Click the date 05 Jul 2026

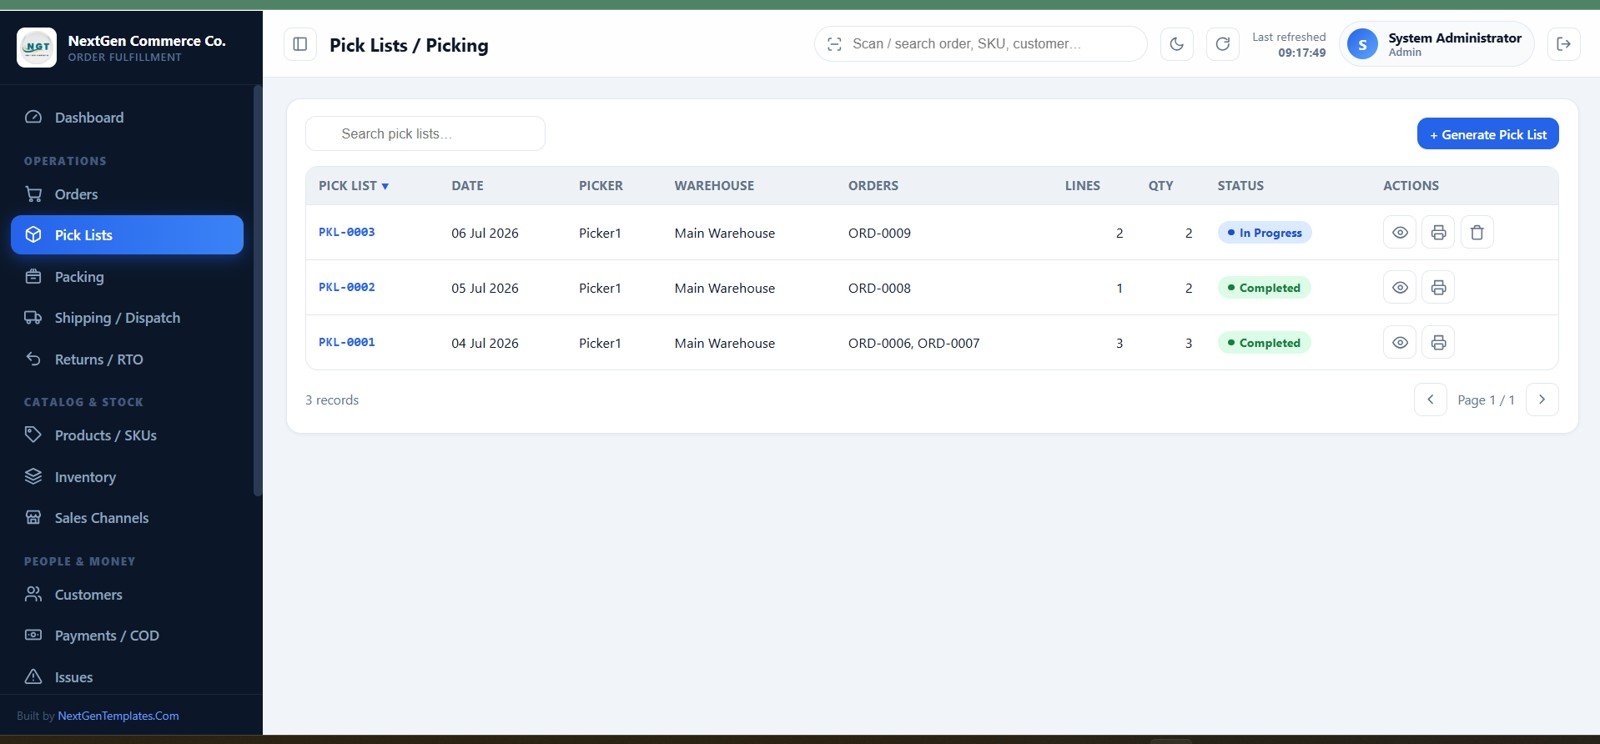485,288
